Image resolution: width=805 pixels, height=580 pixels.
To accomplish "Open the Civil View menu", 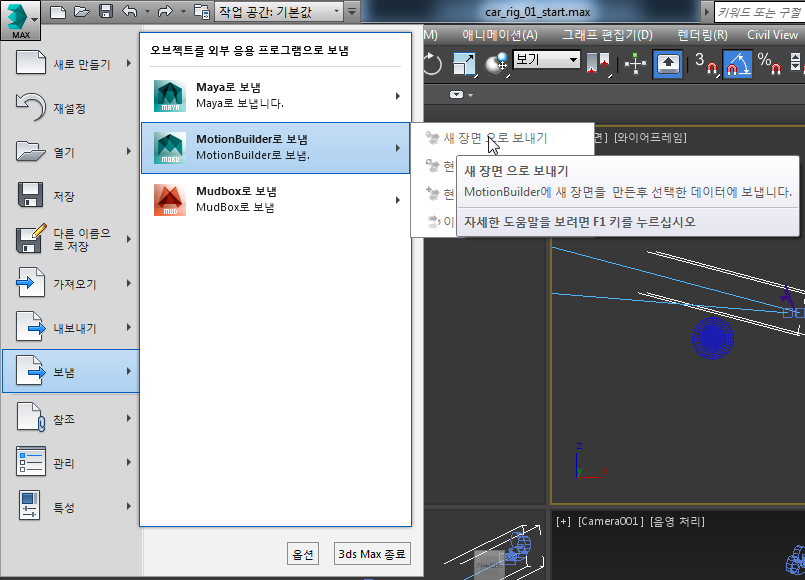I will point(772,35).
